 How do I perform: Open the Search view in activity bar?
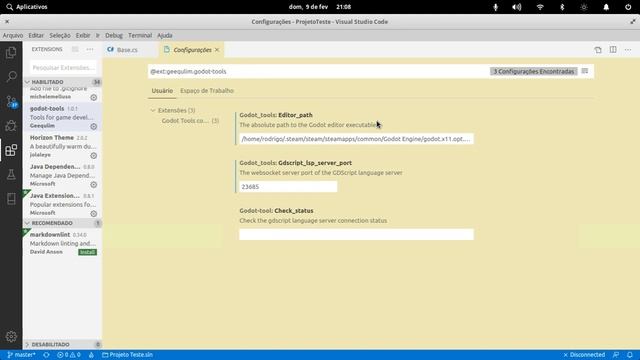11,76
